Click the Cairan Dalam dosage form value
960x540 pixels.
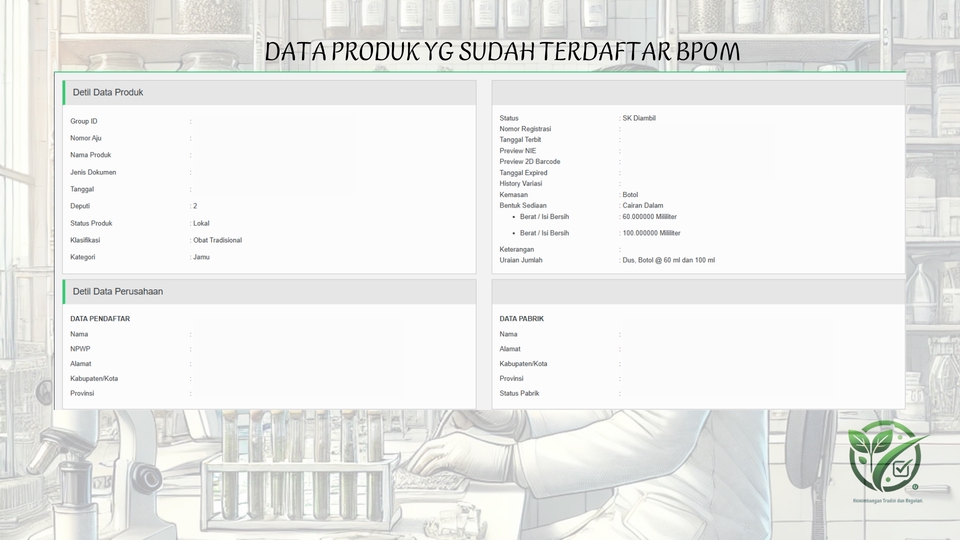[642, 205]
